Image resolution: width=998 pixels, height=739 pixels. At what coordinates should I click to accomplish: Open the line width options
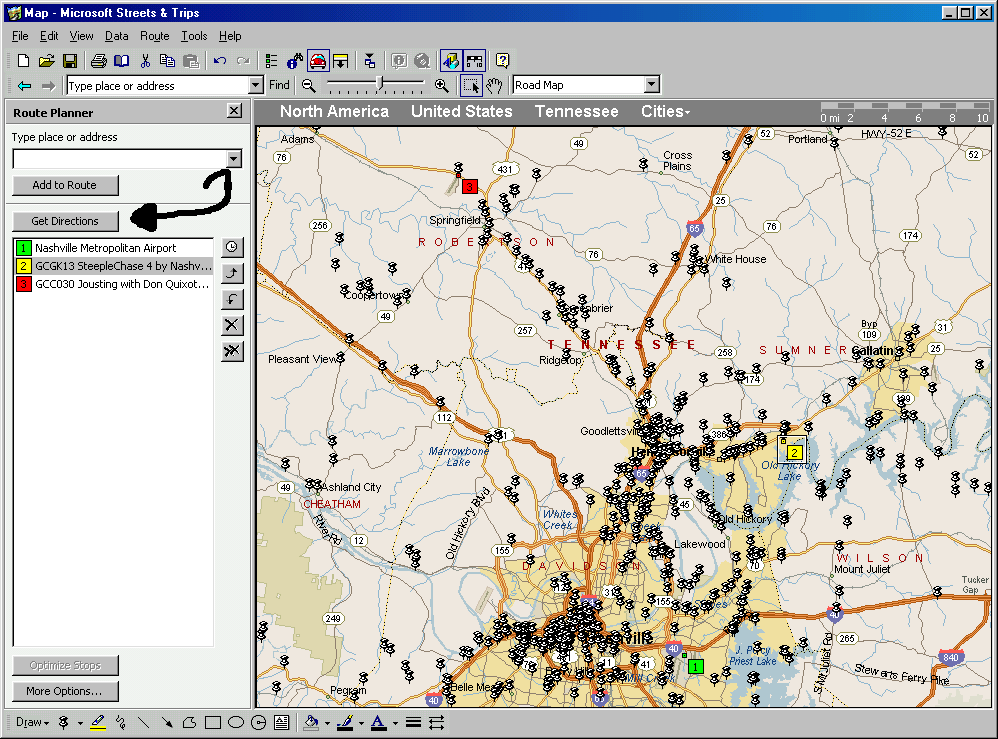point(413,722)
